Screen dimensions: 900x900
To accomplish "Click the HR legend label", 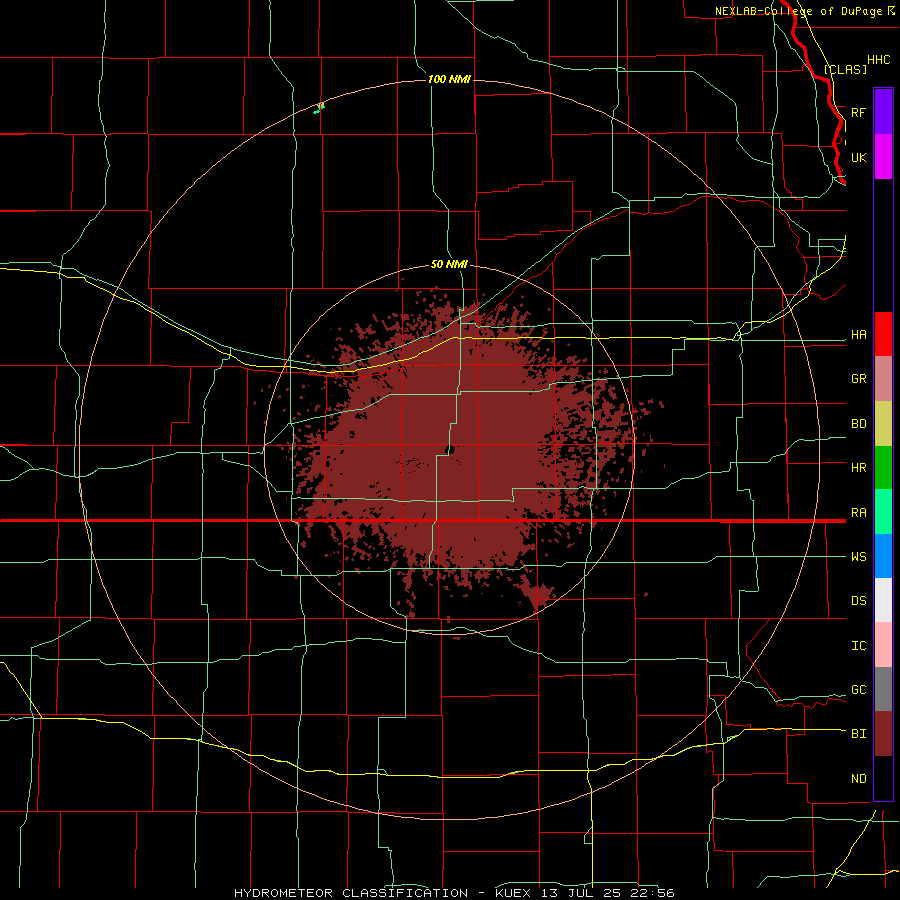I will 858,468.
